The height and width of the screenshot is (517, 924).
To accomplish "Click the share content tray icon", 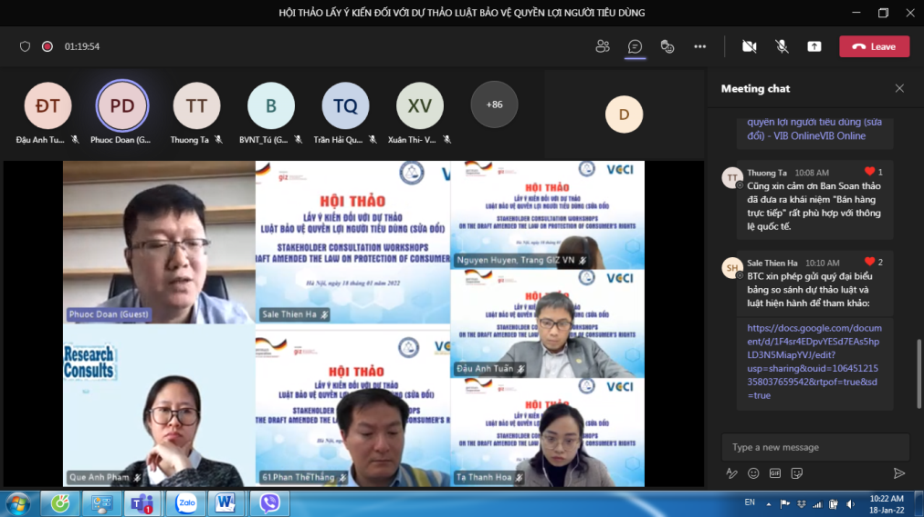I will 814,46.
